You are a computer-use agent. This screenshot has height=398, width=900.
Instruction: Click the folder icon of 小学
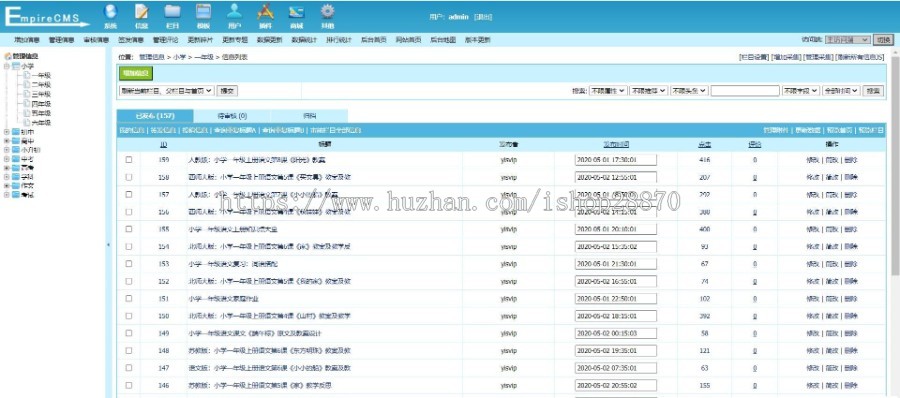15,66
